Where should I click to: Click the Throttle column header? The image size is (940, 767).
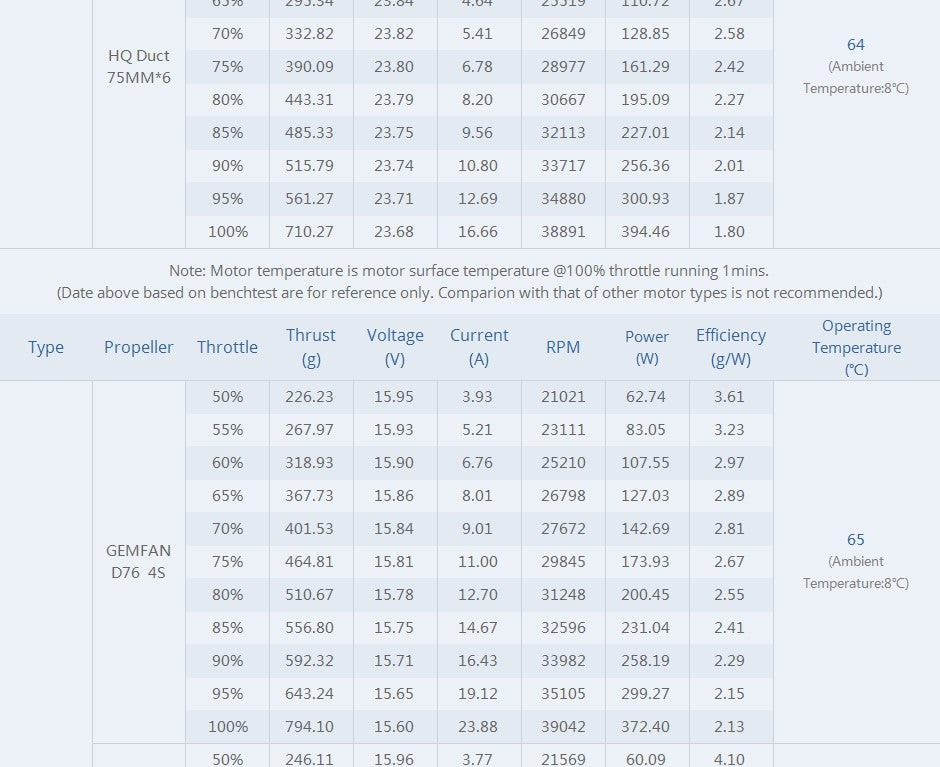click(x=227, y=347)
